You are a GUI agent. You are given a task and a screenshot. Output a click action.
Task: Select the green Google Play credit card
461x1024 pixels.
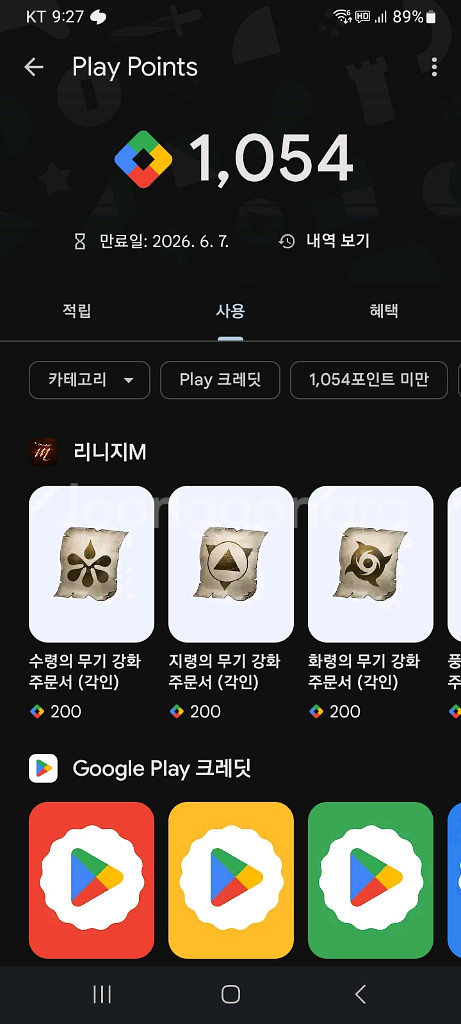click(370, 880)
